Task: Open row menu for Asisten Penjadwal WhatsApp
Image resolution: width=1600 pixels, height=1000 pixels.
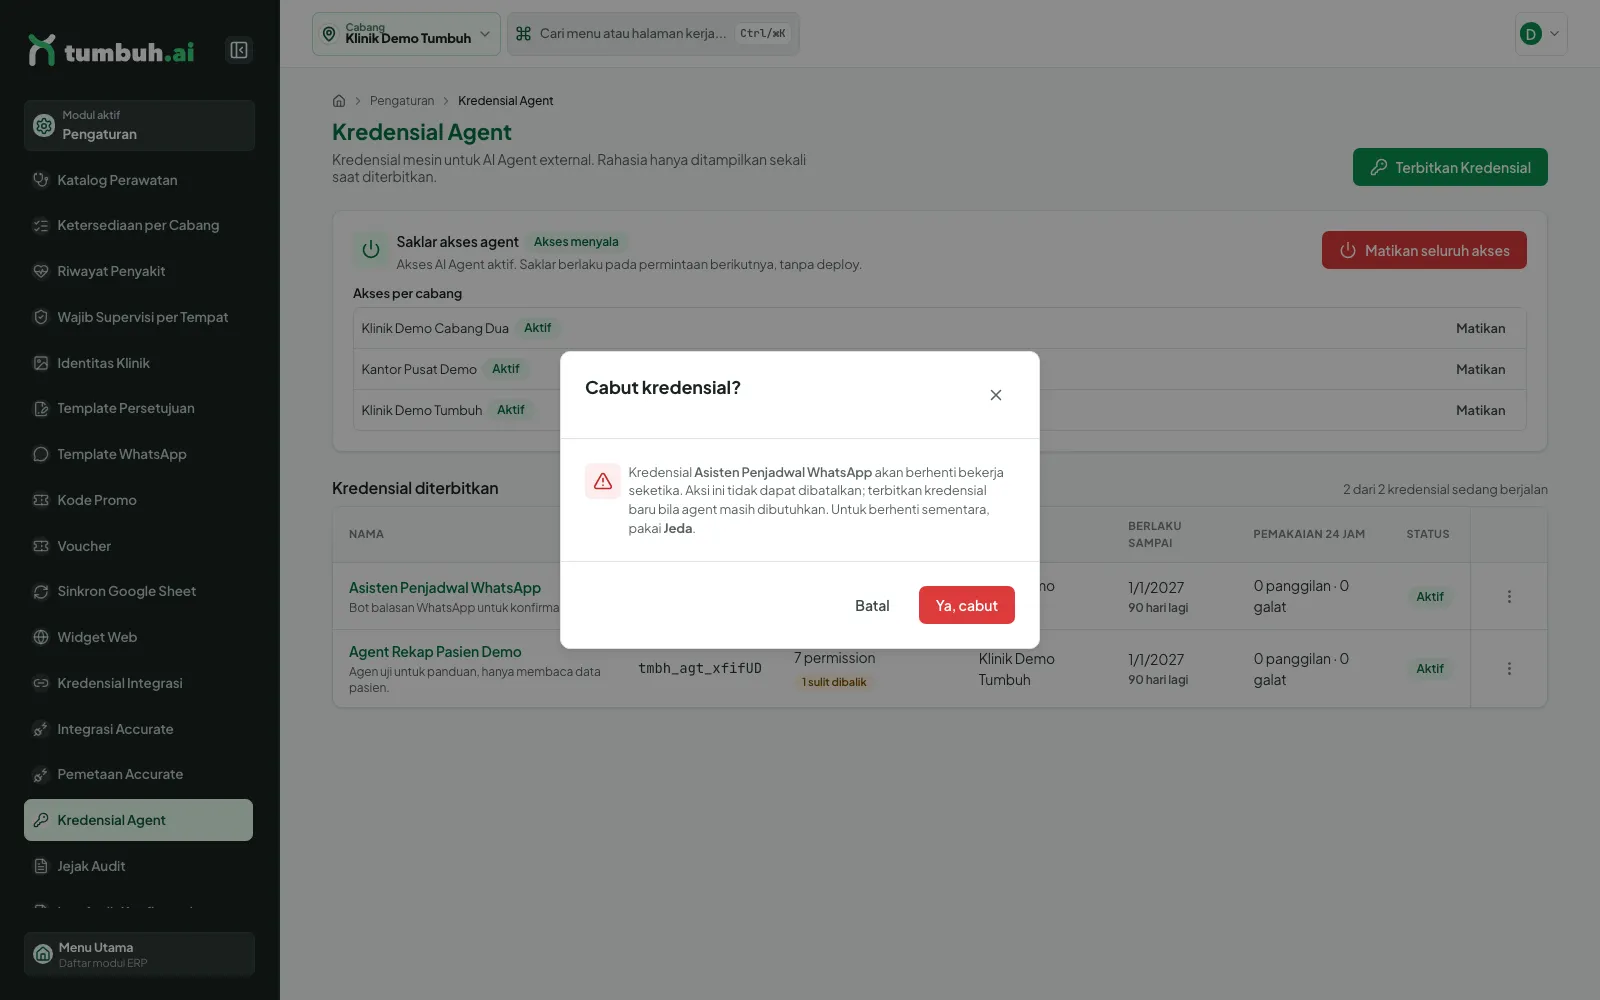Action: [x=1509, y=596]
